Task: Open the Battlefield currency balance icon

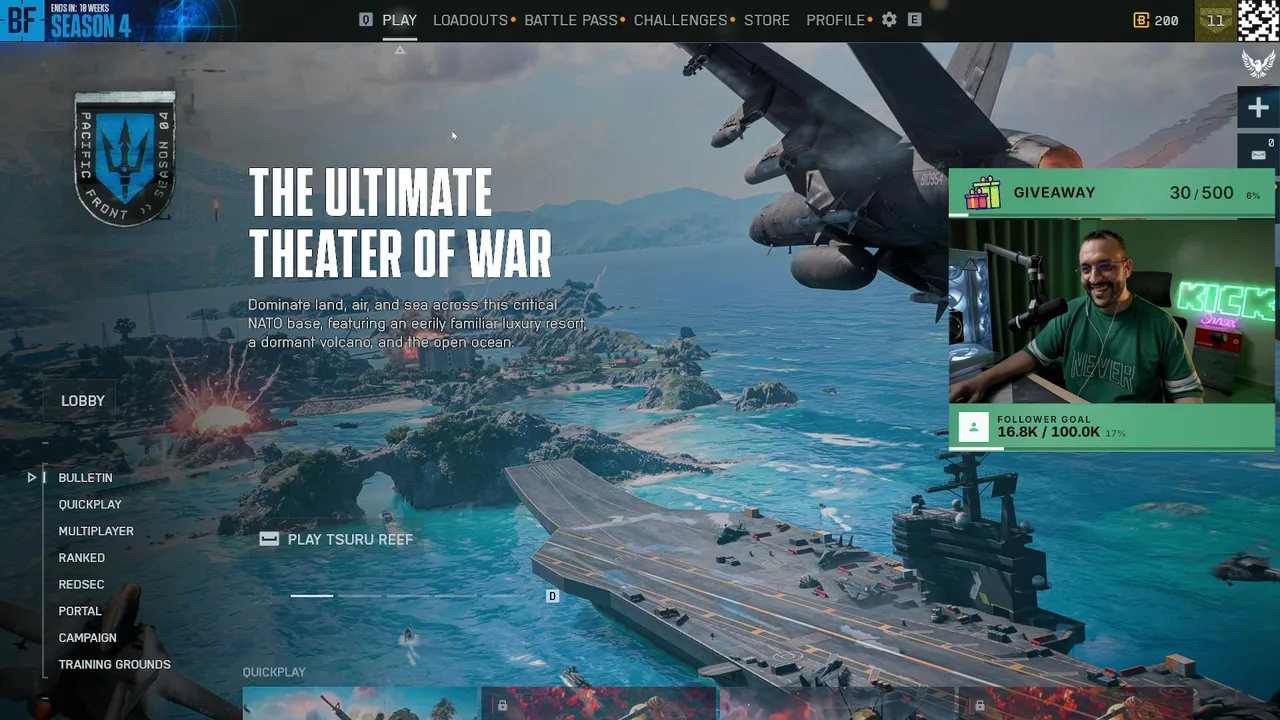Action: coord(1141,20)
